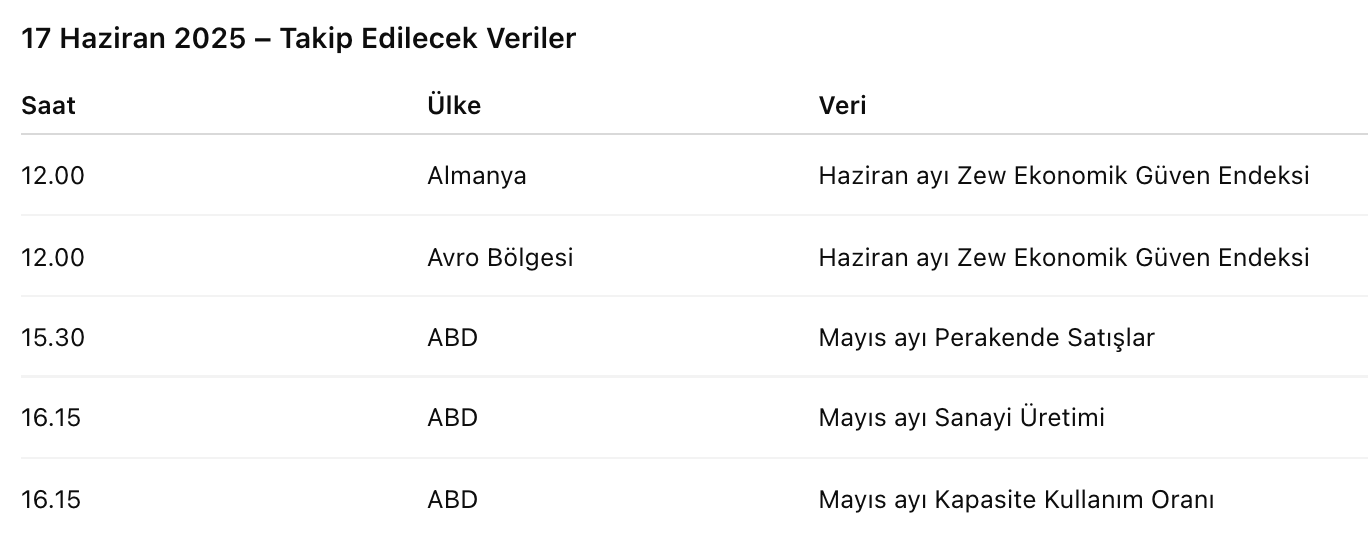The image size is (1368, 548).
Task: Select the Ülke column header
Action: click(454, 105)
